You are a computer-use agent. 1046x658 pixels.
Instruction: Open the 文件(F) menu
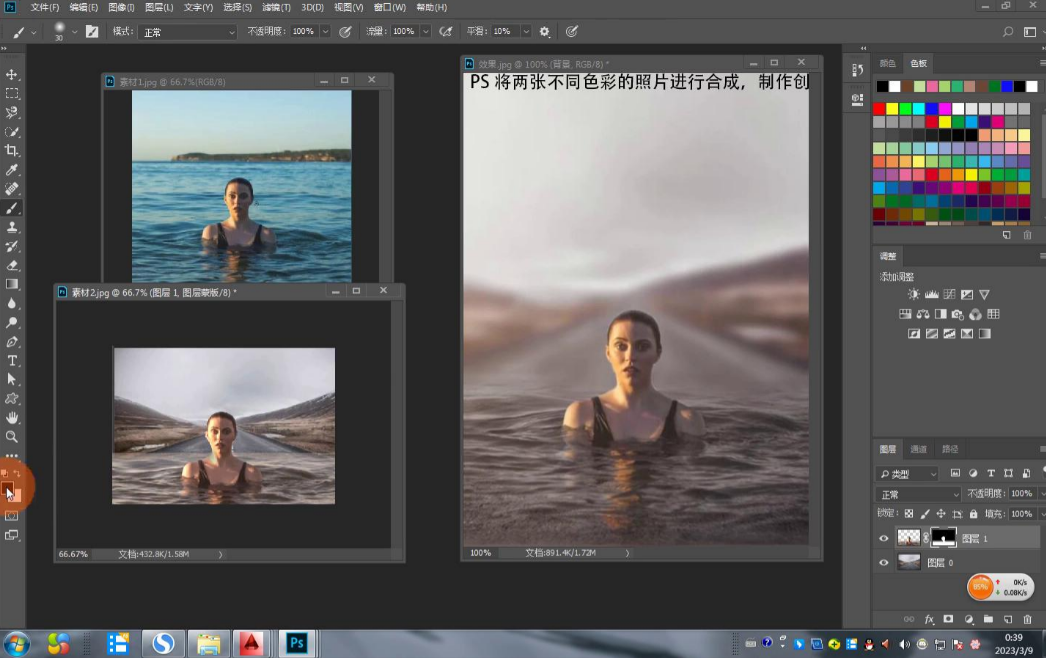pos(45,7)
